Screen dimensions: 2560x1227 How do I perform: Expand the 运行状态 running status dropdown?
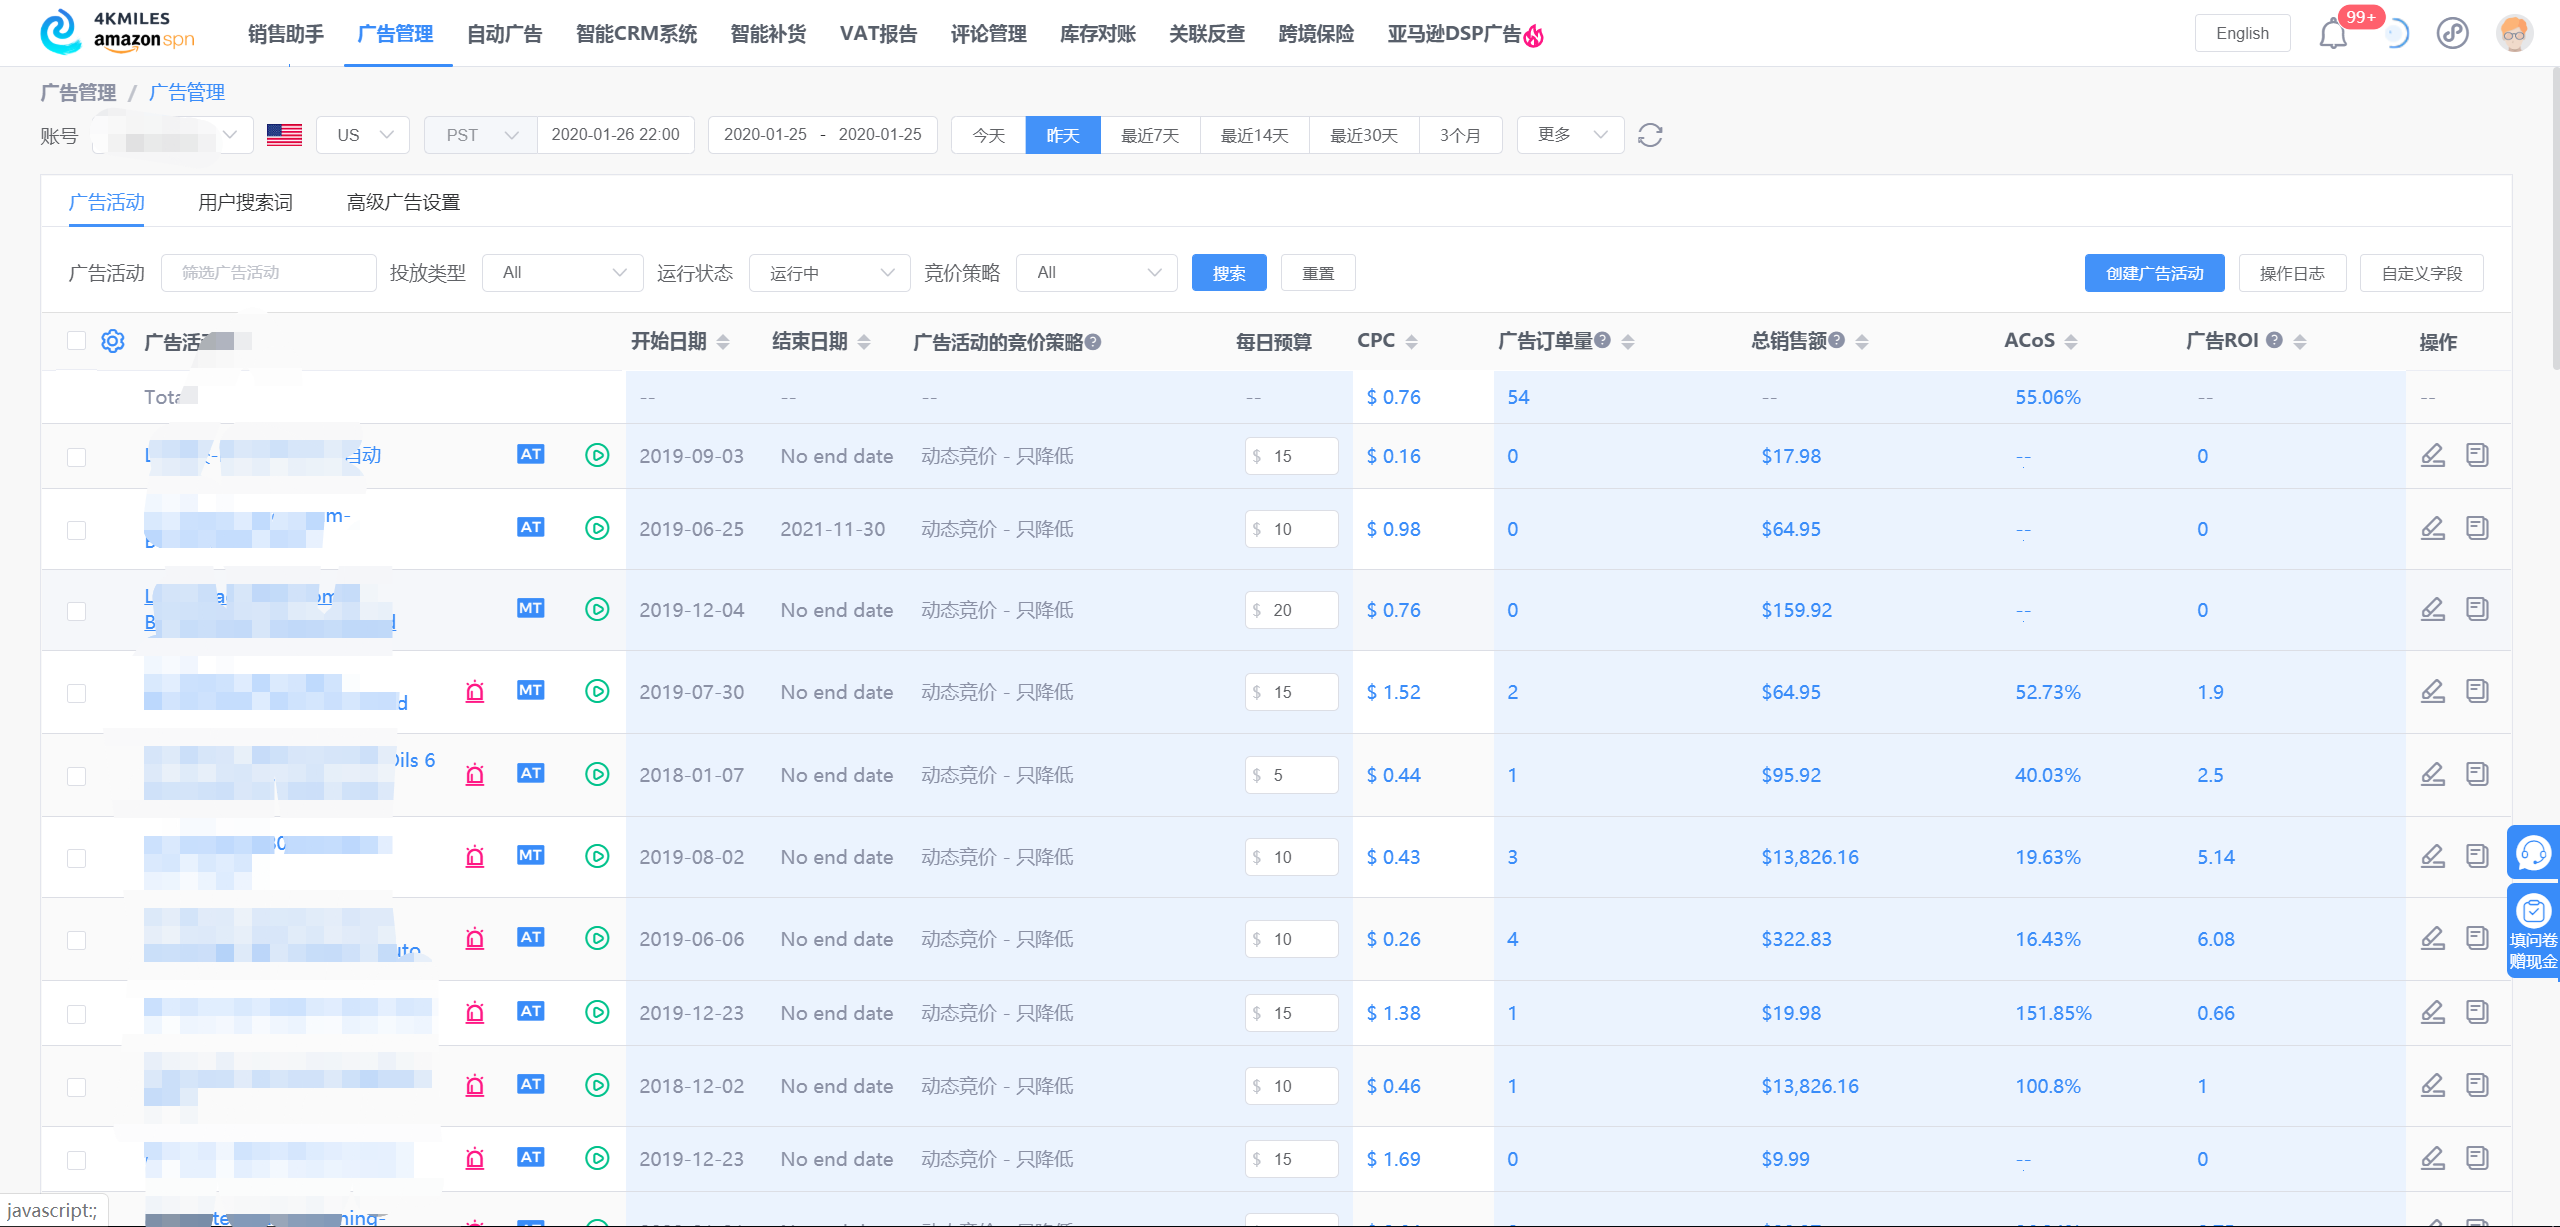pyautogui.click(x=829, y=272)
